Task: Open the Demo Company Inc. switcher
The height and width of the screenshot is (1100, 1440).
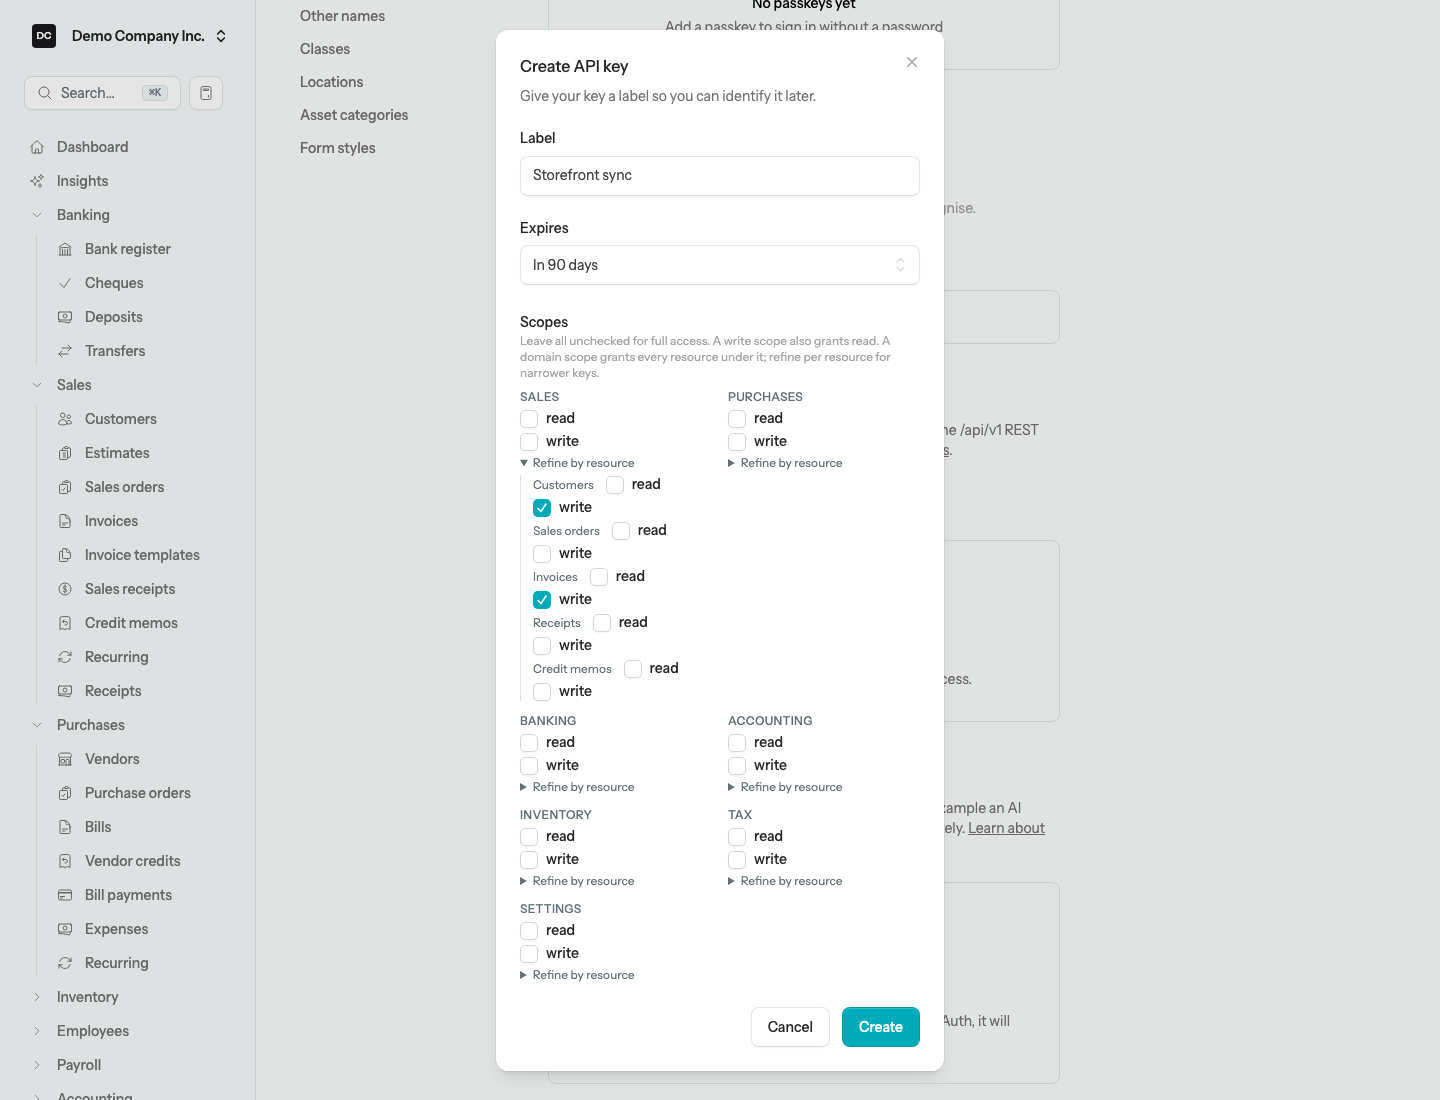Action: [x=130, y=36]
